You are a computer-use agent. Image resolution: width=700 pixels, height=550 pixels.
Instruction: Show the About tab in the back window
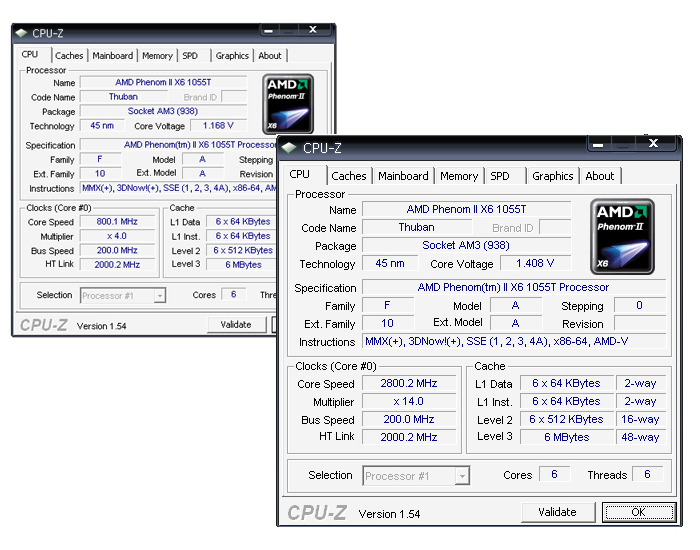tap(270, 56)
